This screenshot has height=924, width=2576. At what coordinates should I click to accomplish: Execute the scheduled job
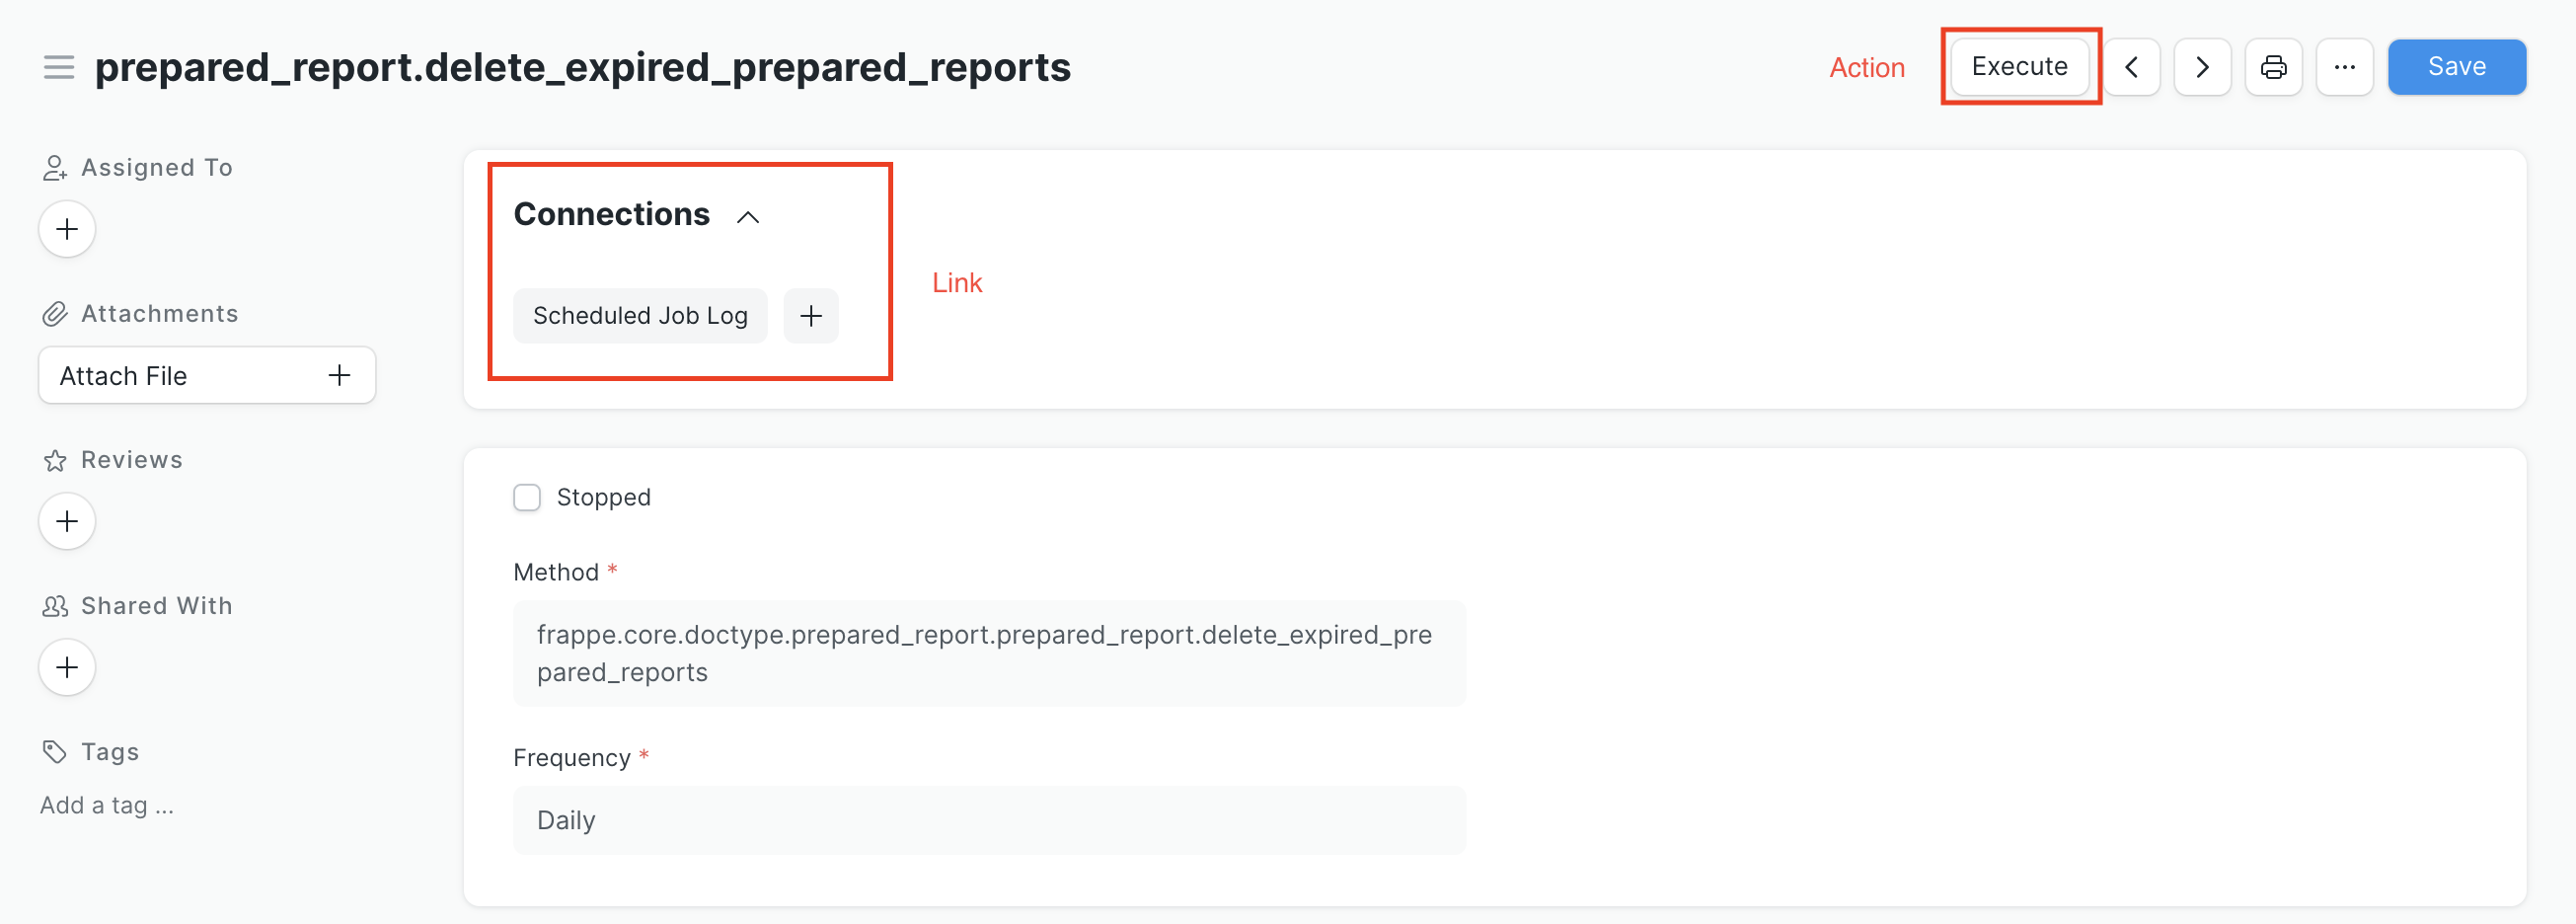pos(2019,66)
